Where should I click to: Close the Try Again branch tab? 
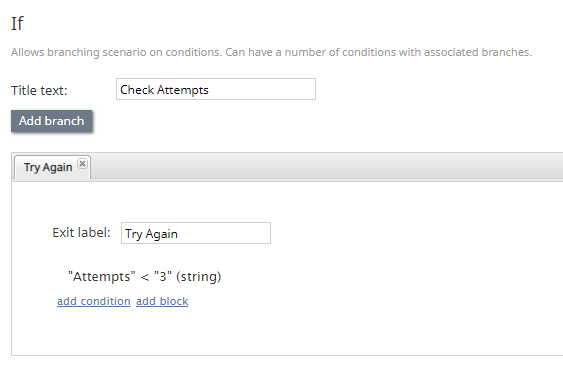point(83,164)
